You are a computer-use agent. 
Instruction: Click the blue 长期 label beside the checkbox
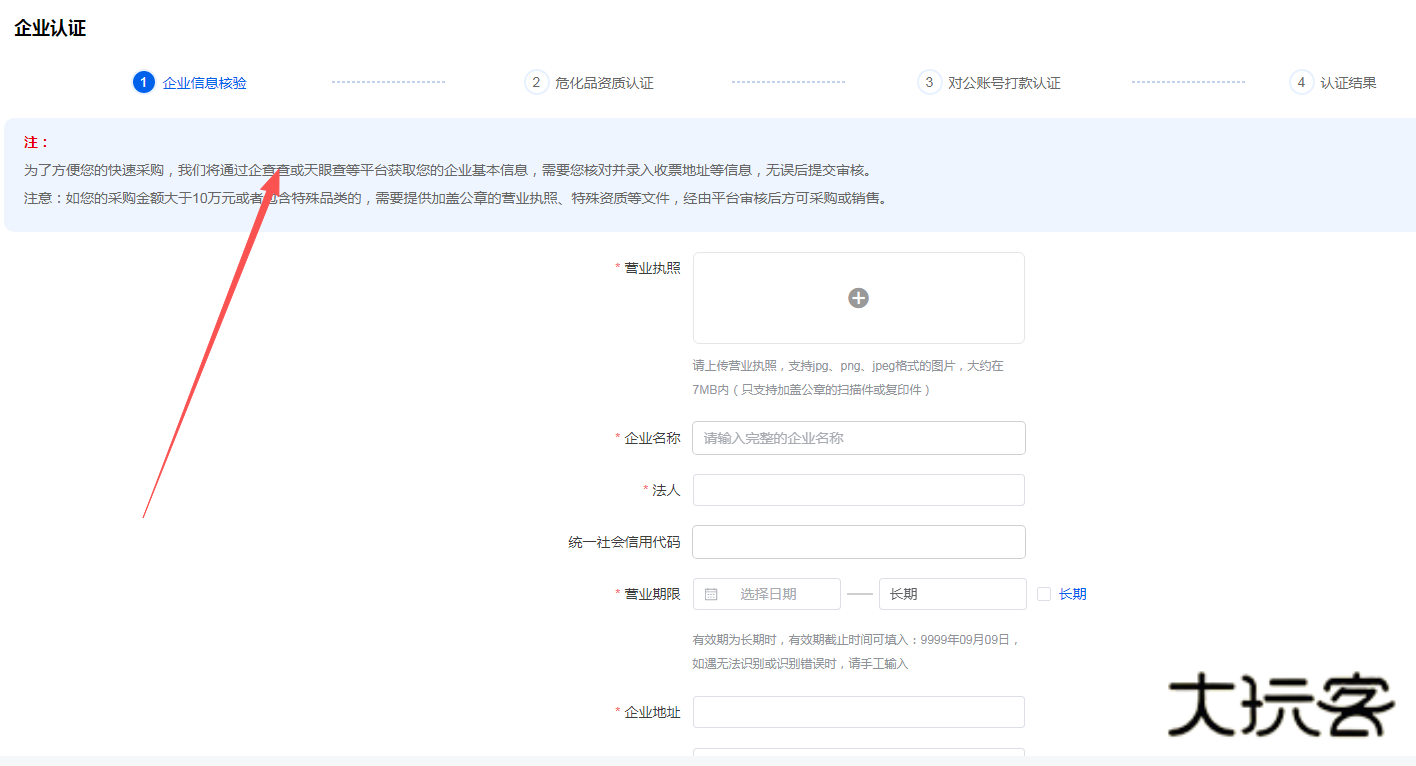pos(1072,594)
